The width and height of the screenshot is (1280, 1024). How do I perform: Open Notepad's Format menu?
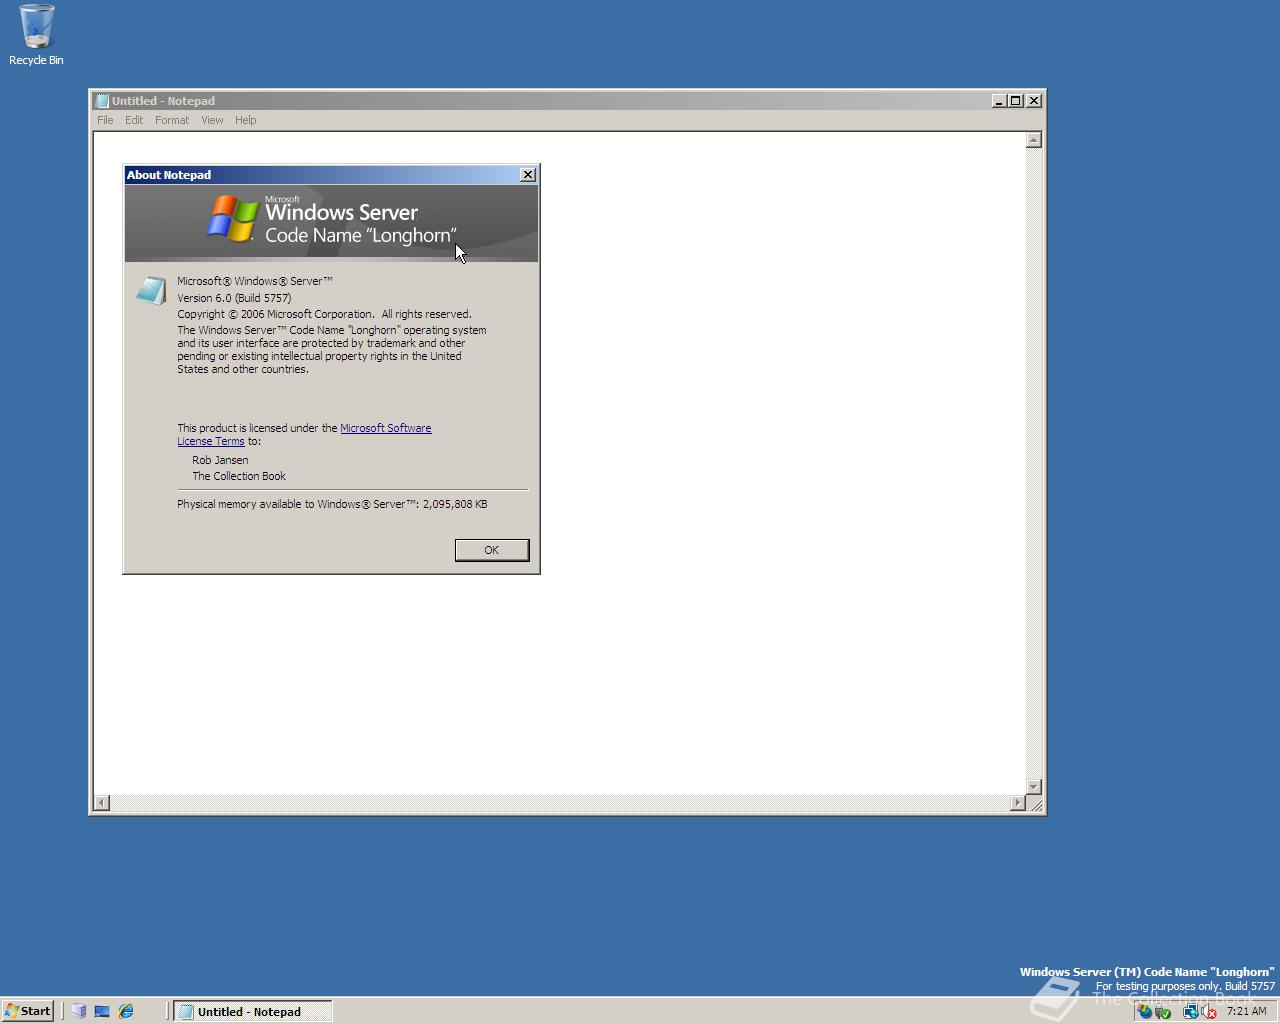coord(172,120)
